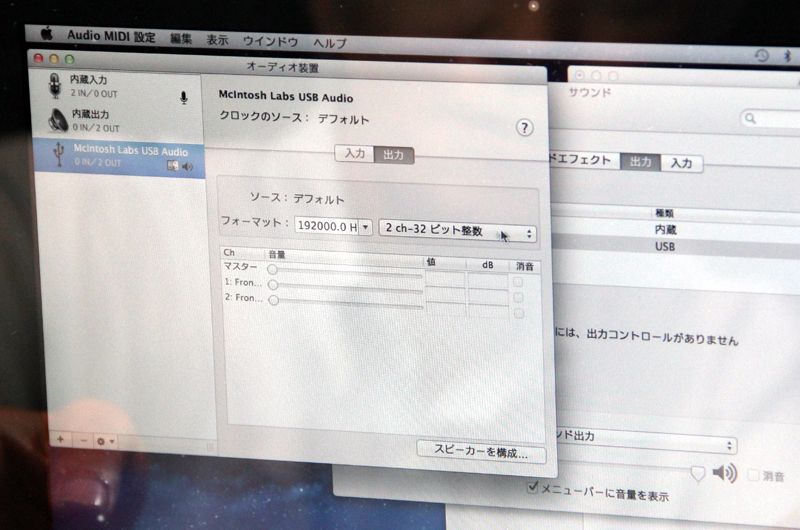Screen dimensions: 800x530
Task: Open the ウインドウ menu
Action: (270, 41)
